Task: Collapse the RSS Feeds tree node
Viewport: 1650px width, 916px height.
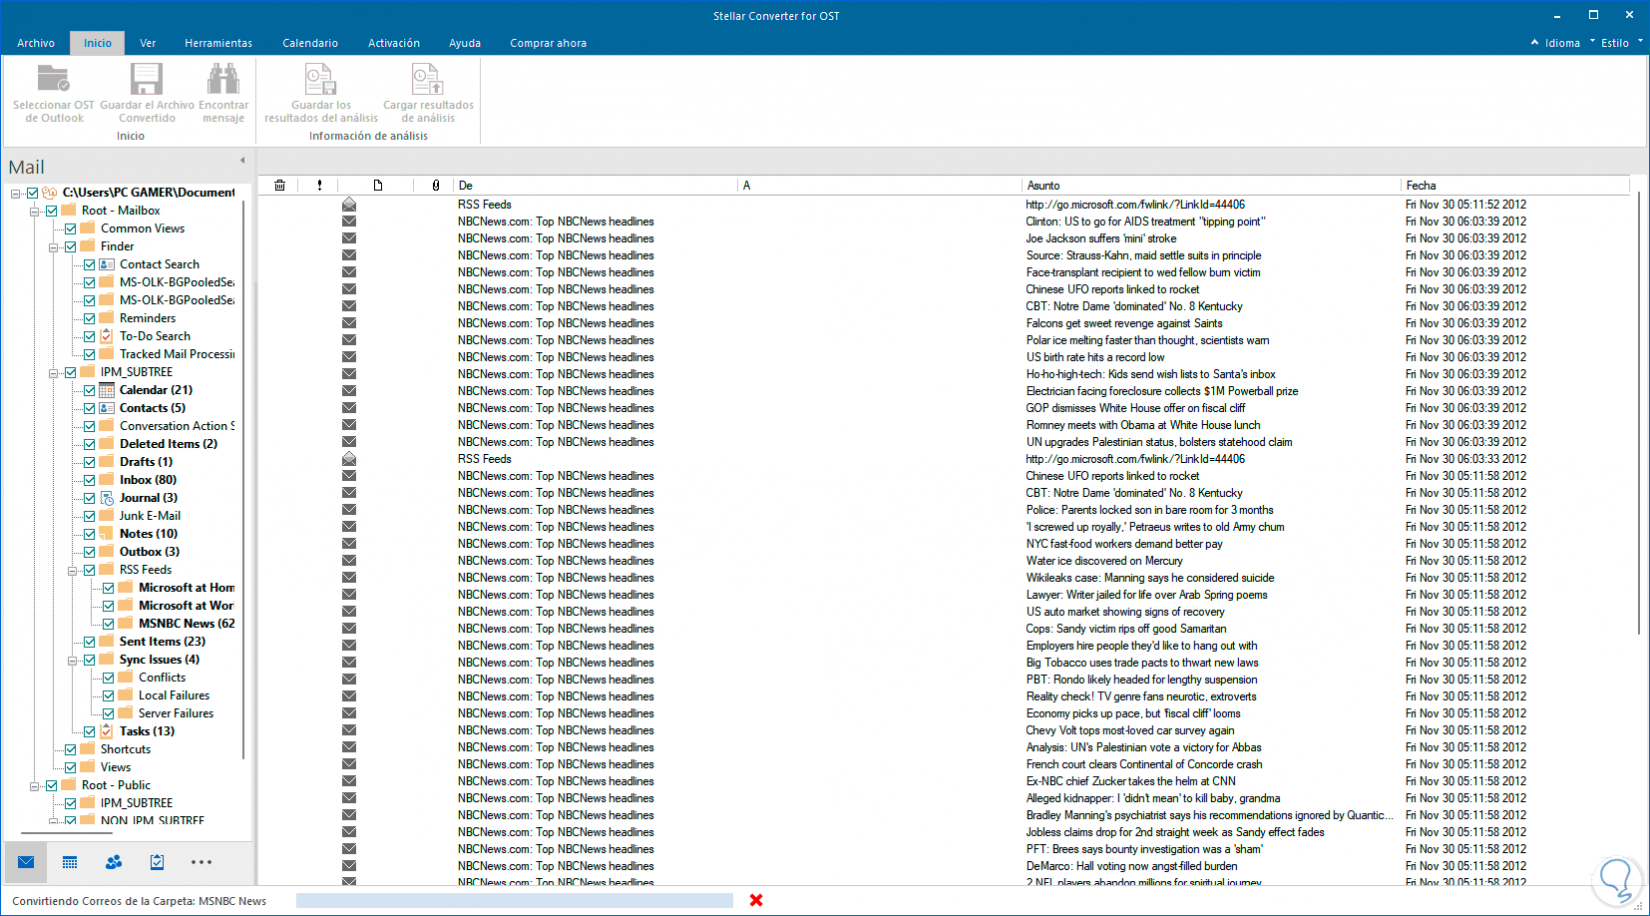Action: [73, 571]
